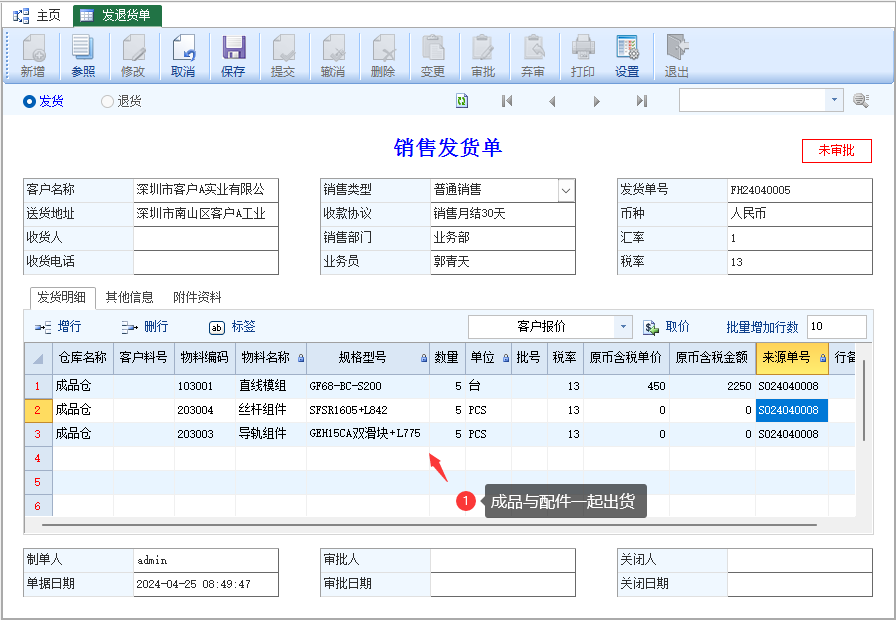Switch to the 发货明细 tab

pyautogui.click(x=62, y=297)
